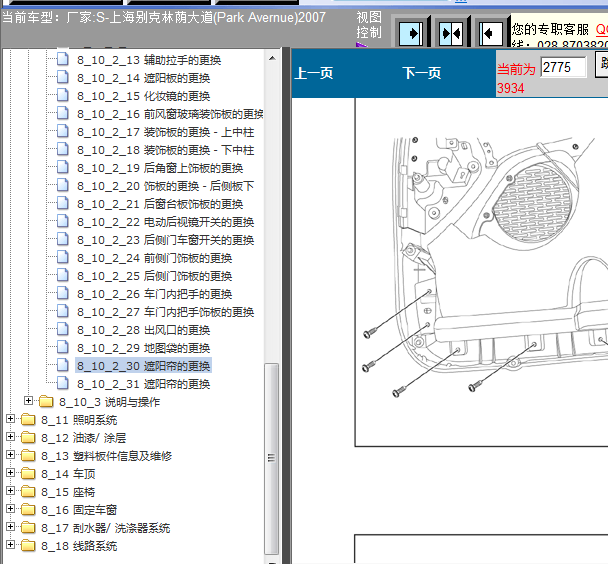Screen dimensions: 608x564
Task: Open 8_10_2_22 电动后视镜开关的更换
Action: (x=166, y=222)
